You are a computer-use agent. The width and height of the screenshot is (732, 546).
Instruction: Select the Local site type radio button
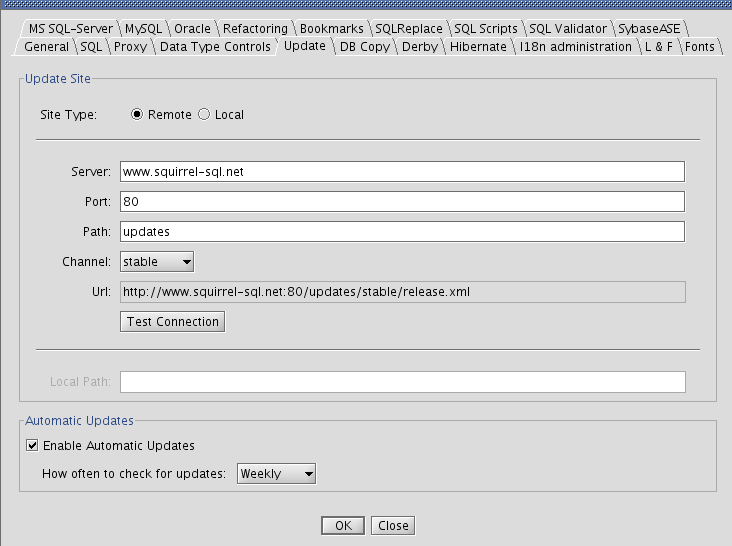tap(205, 115)
